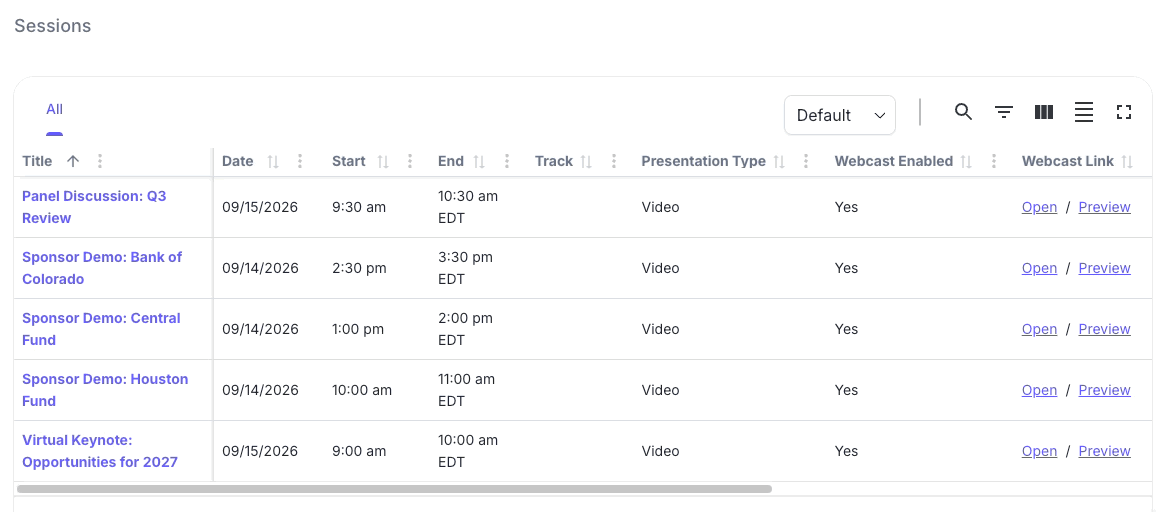Click the horizontal table scrollbar
This screenshot has width=1172, height=512.
tap(394, 489)
